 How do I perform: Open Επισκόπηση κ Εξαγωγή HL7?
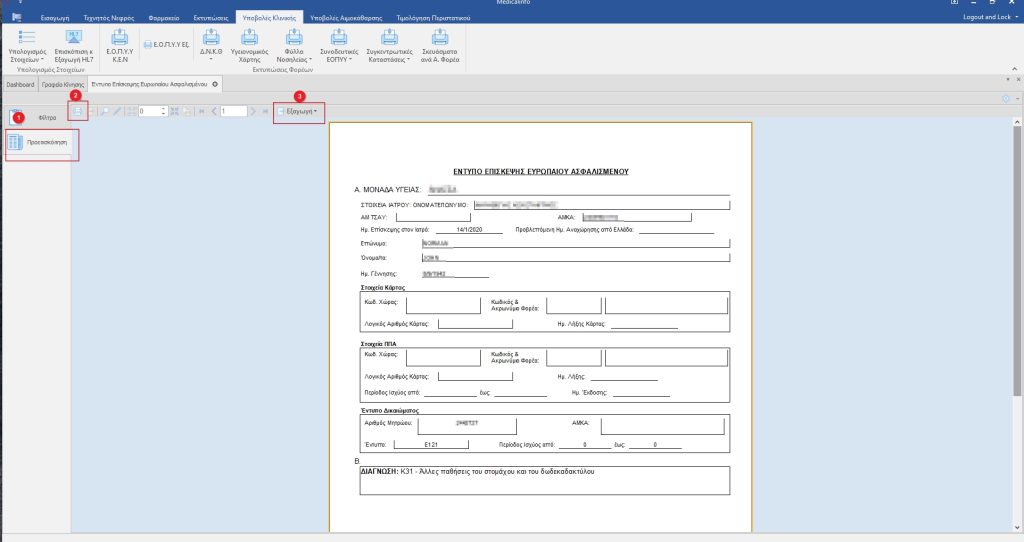click(74, 36)
